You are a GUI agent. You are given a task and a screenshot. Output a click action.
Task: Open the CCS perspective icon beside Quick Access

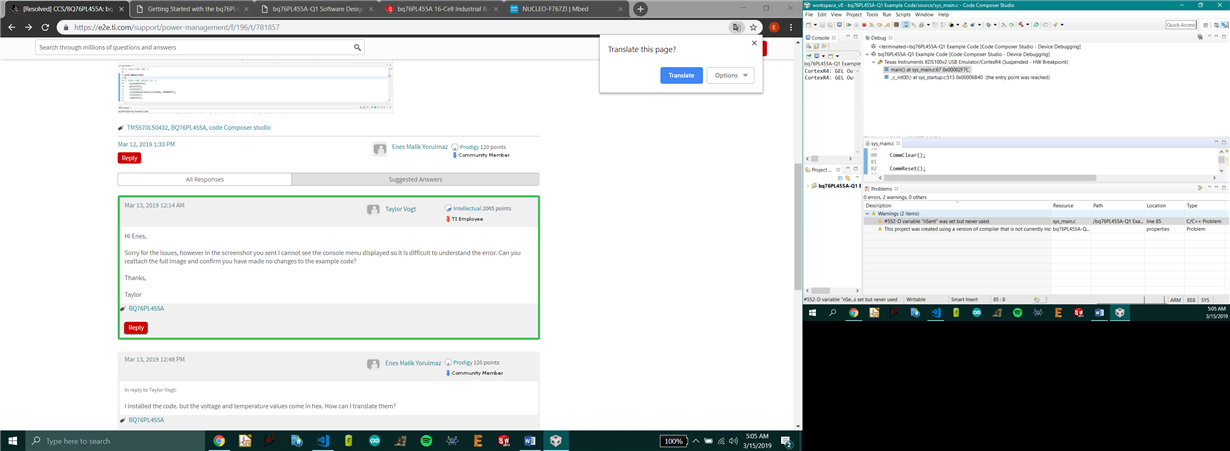click(x=1205, y=25)
